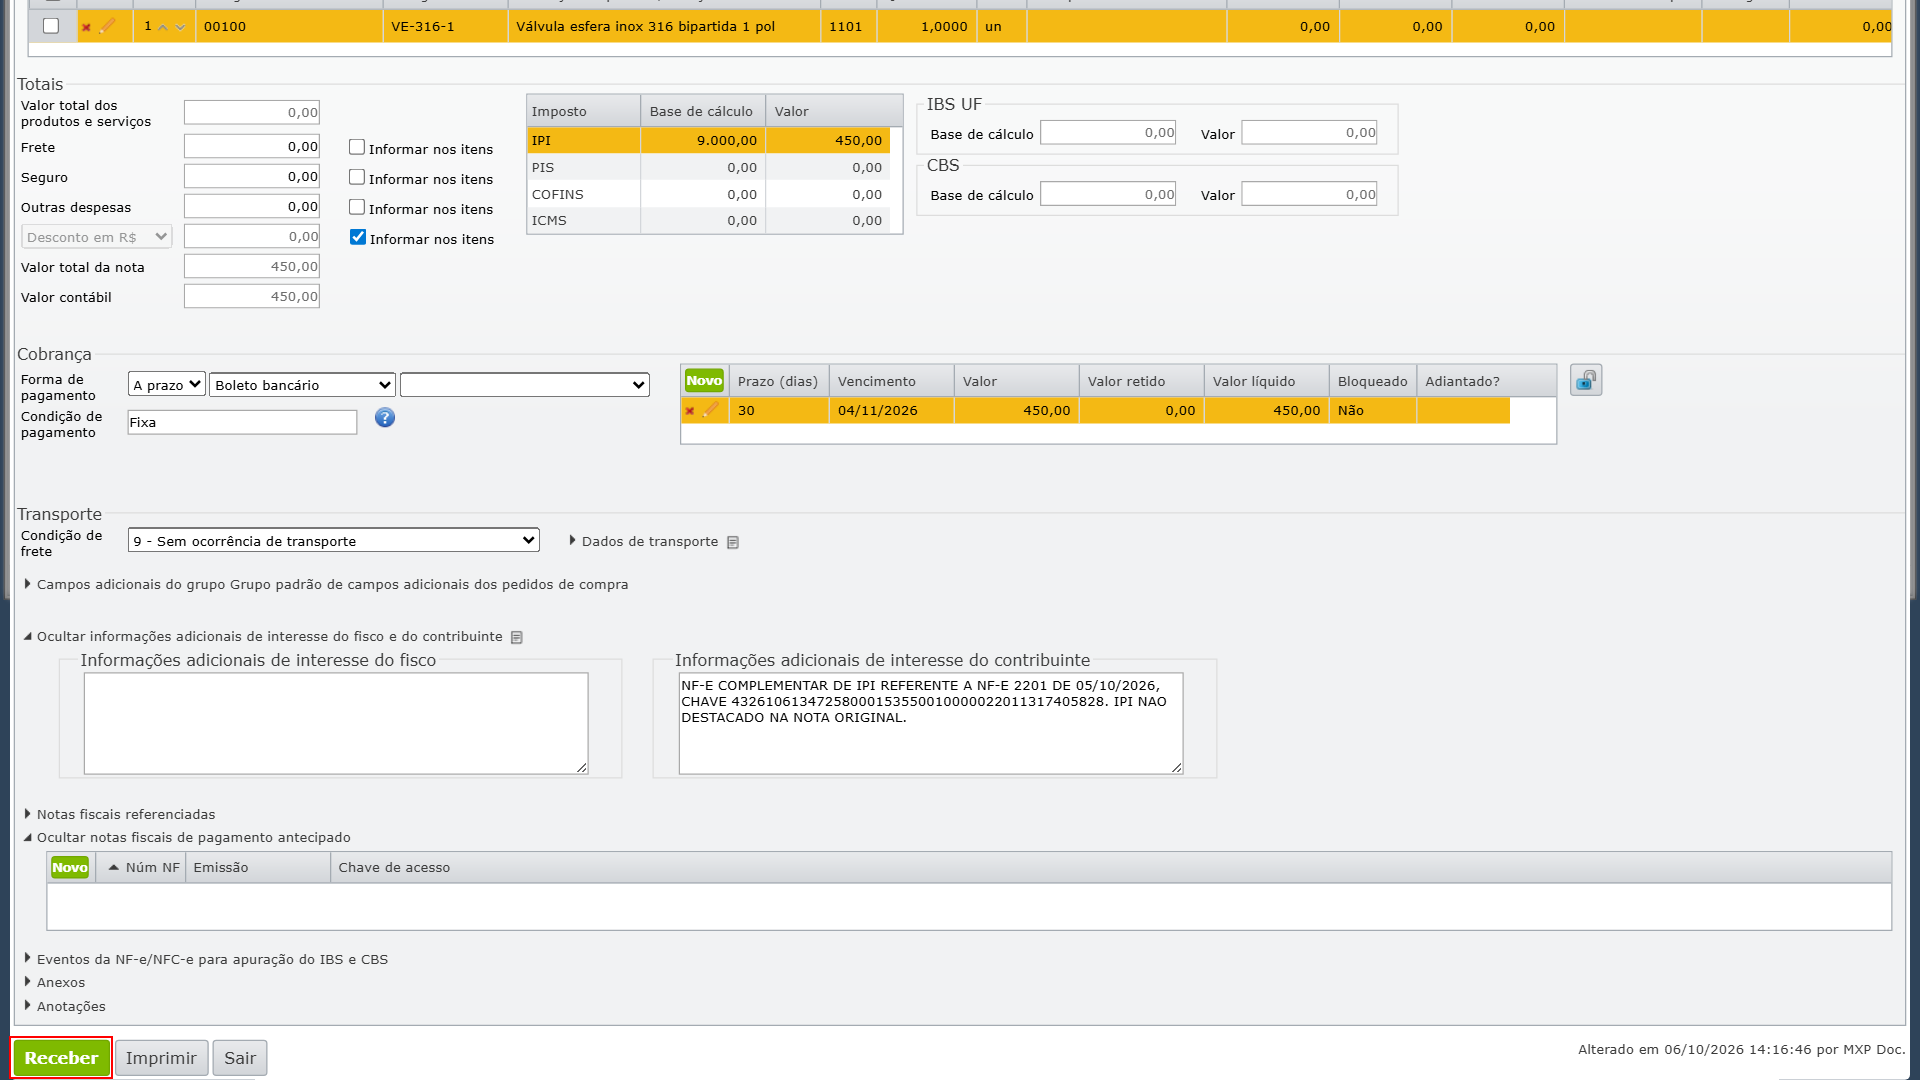Image resolution: width=1920 pixels, height=1080 pixels.
Task: Add new prepaid invoice with Novo button
Action: [x=70, y=867]
